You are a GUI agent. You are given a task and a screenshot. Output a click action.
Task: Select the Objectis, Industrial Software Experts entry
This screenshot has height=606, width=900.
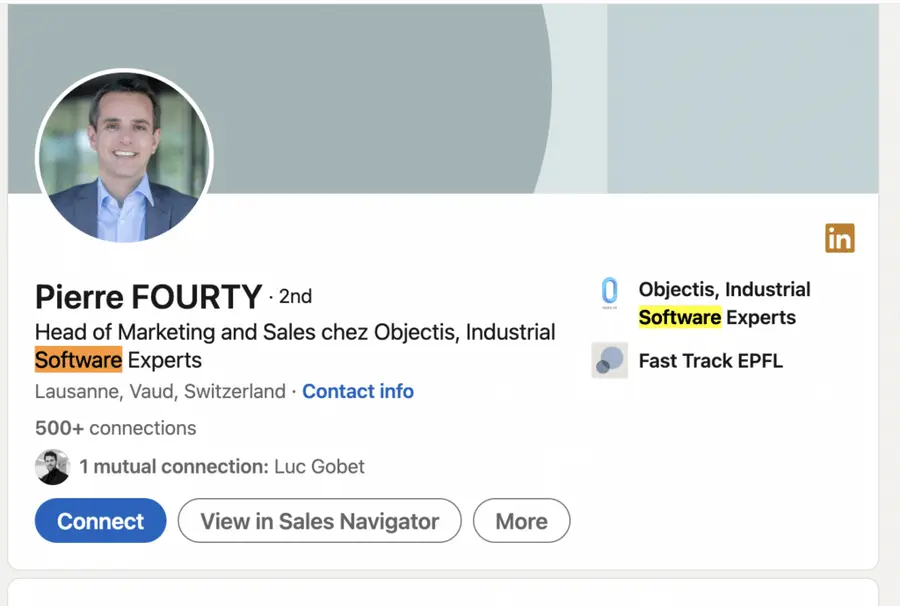point(724,303)
